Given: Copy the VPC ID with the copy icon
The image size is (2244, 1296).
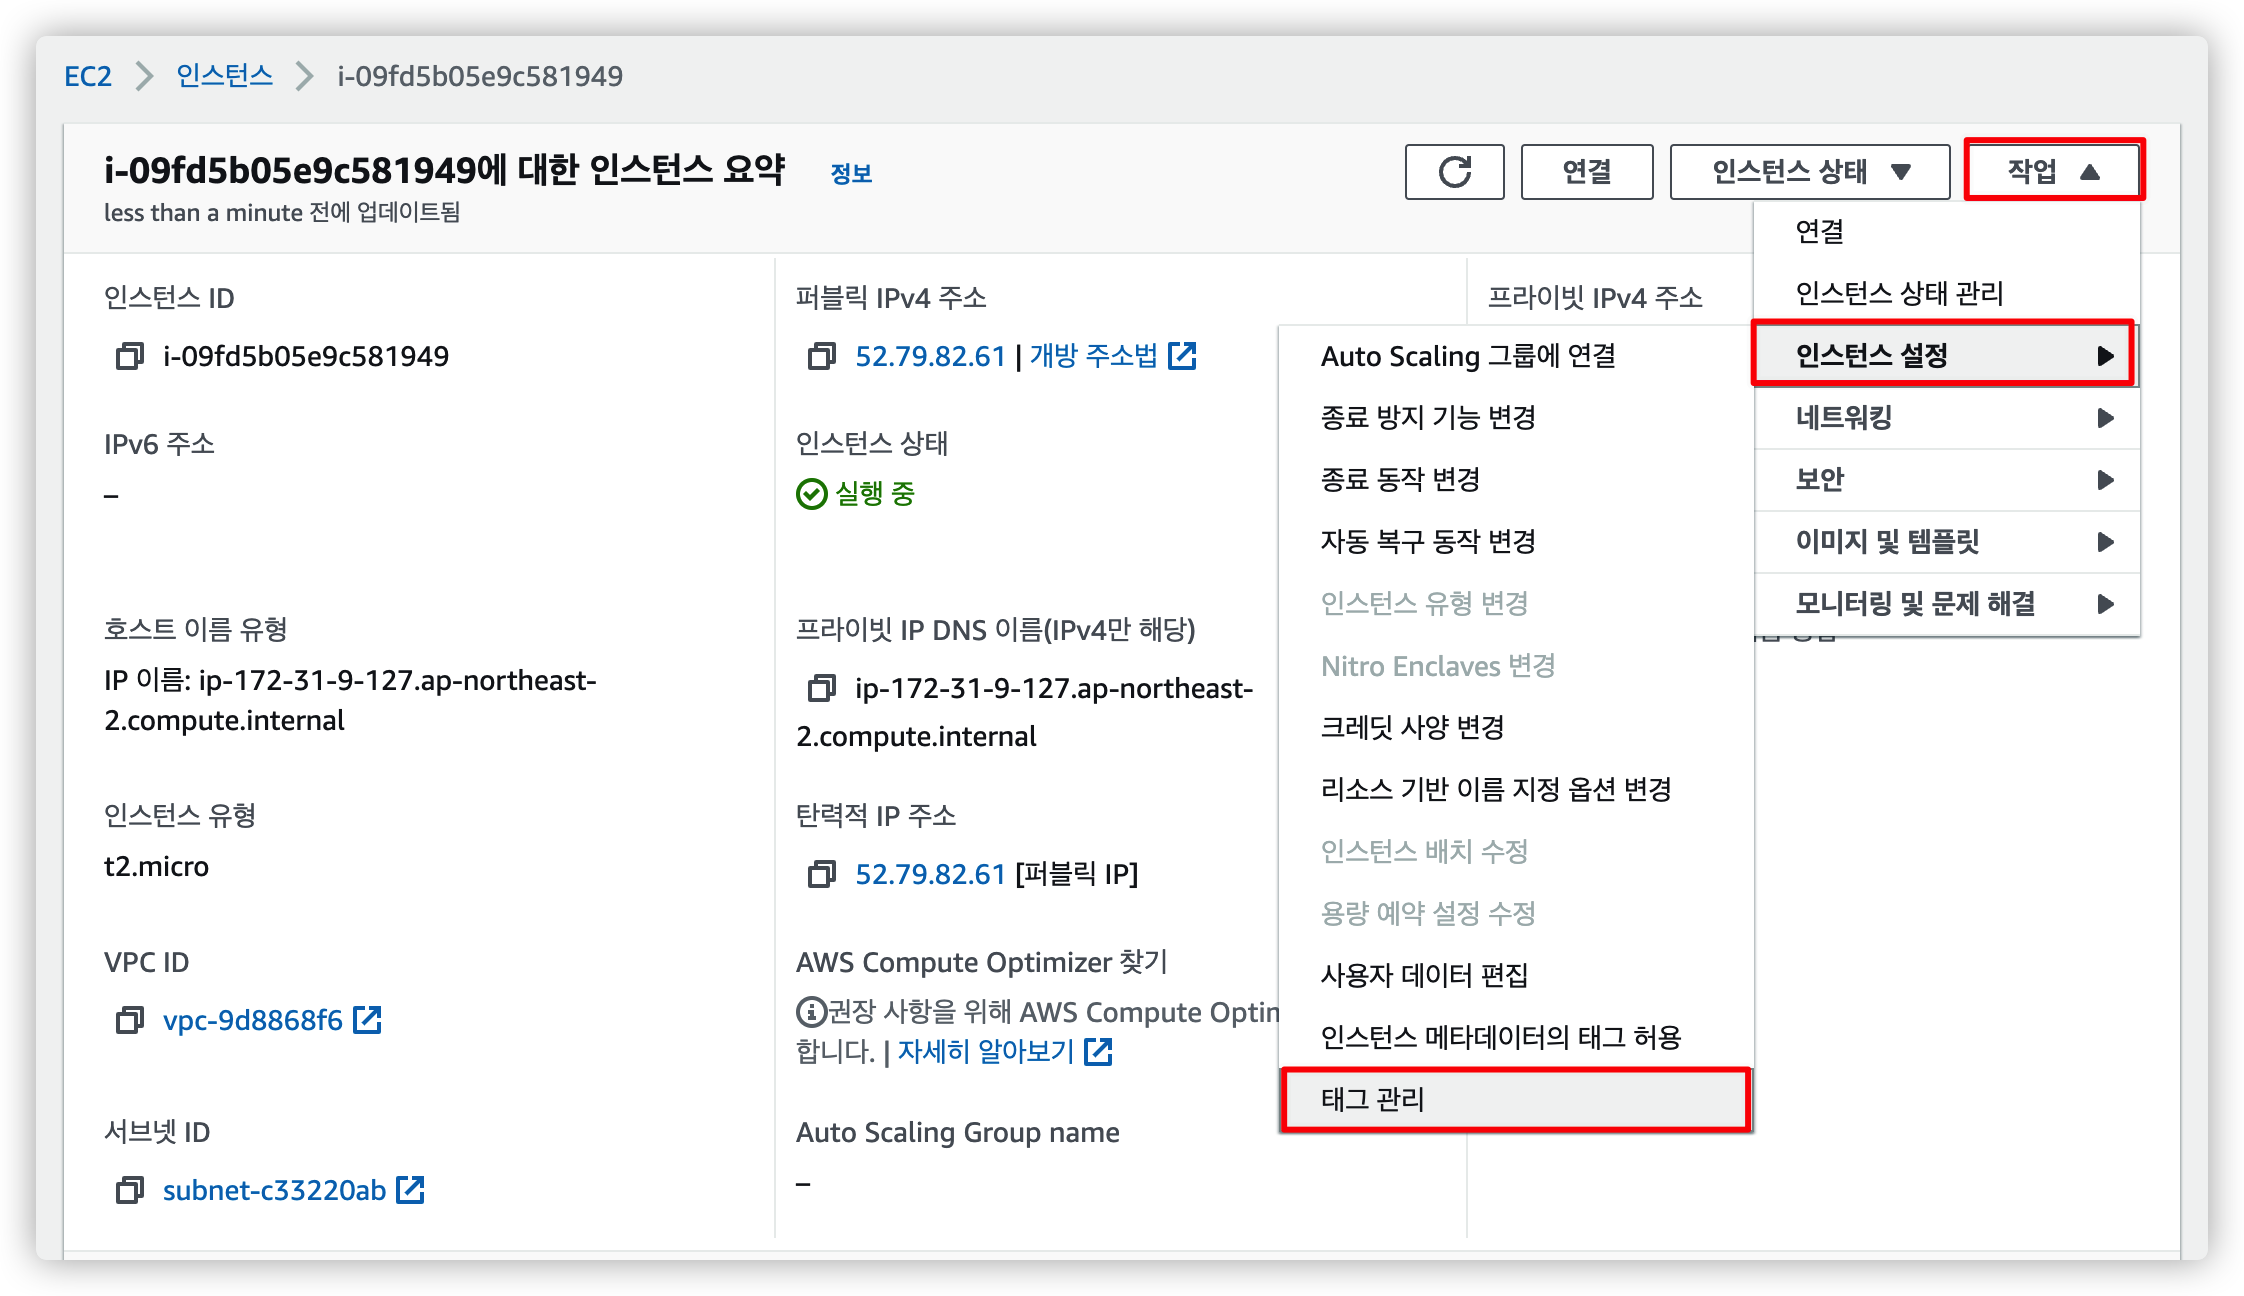Looking at the screenshot, I should point(130,1020).
